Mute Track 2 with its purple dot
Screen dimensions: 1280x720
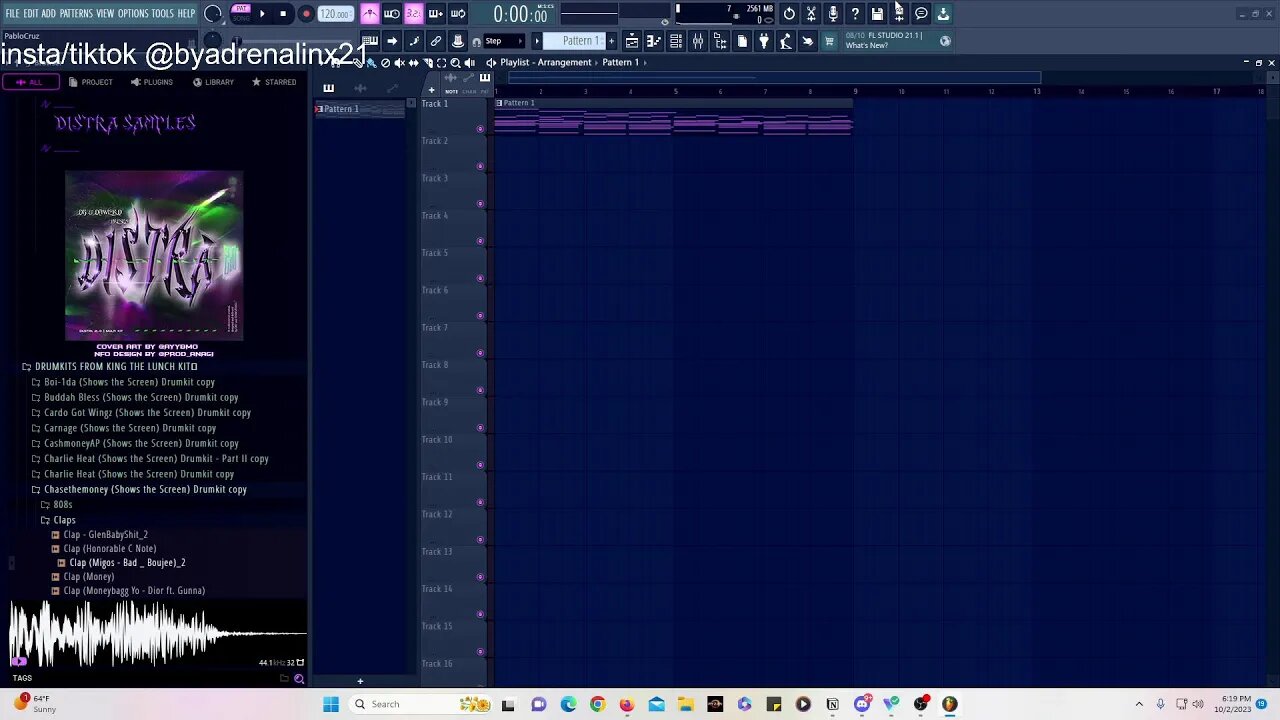(480, 166)
